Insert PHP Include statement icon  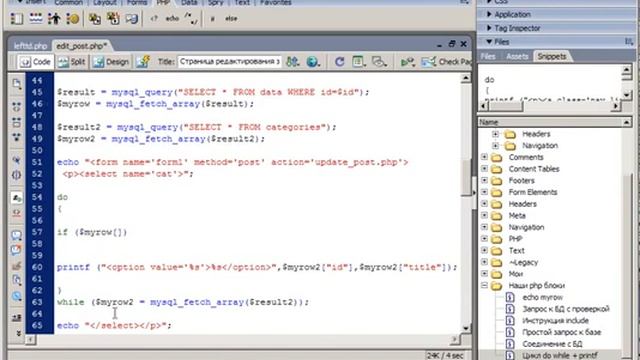[95, 18]
